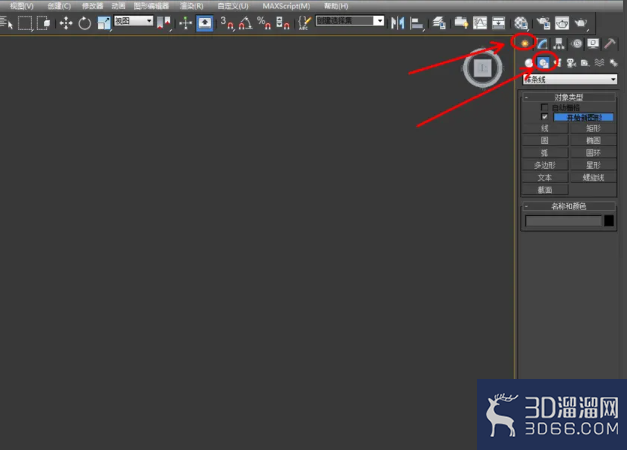Switch to the Utilities hammer tab

610,43
